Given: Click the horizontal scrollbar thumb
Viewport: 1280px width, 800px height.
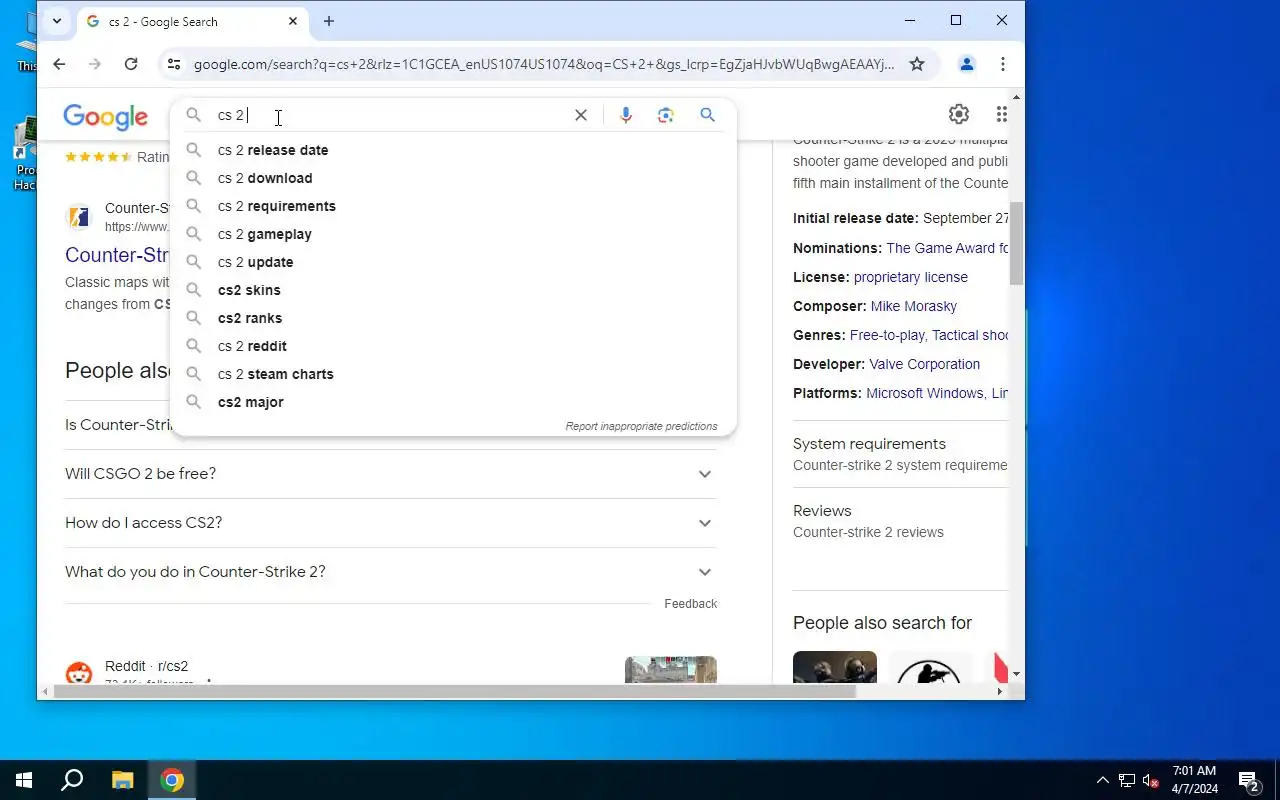Looking at the screenshot, I should pyautogui.click(x=455, y=692).
